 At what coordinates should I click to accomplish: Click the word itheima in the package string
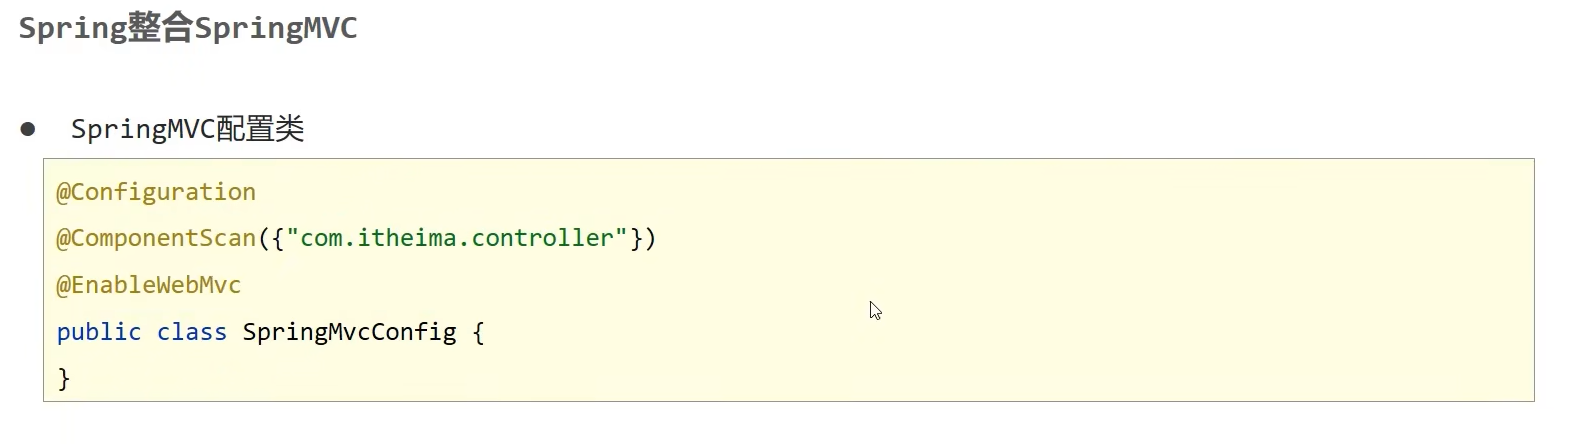pyautogui.click(x=407, y=238)
